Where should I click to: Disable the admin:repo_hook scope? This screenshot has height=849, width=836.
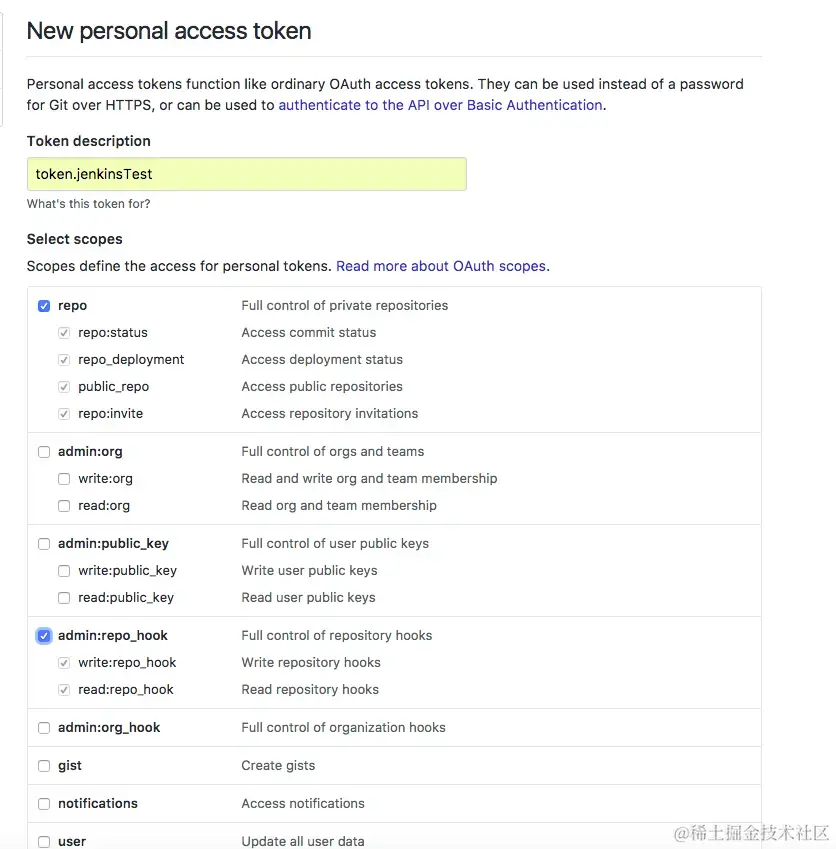[44, 635]
